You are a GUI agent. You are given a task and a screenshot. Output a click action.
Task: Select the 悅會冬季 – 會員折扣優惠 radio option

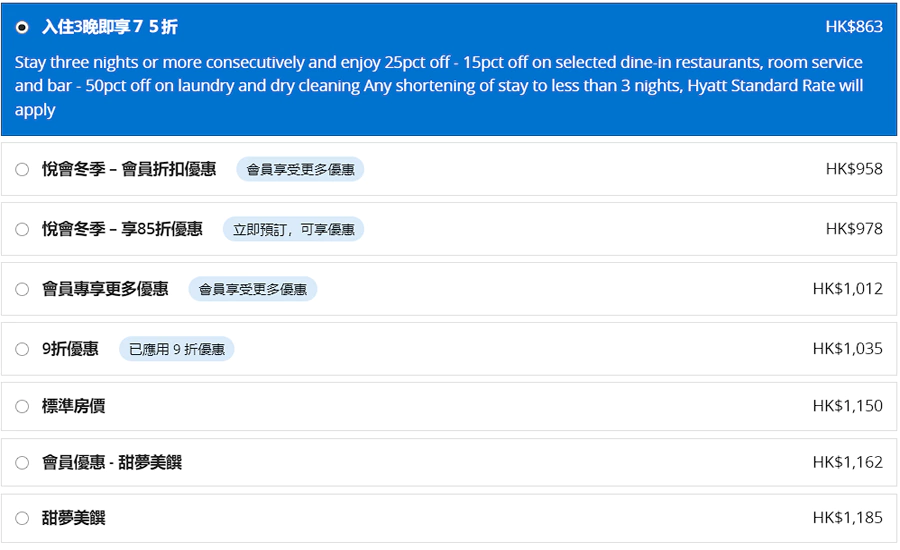(22, 170)
